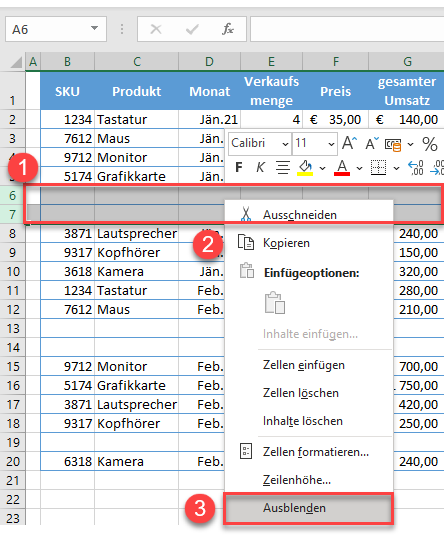Toggle italic K in the mini toolbar
This screenshot has width=444, height=536.
coord(260,168)
